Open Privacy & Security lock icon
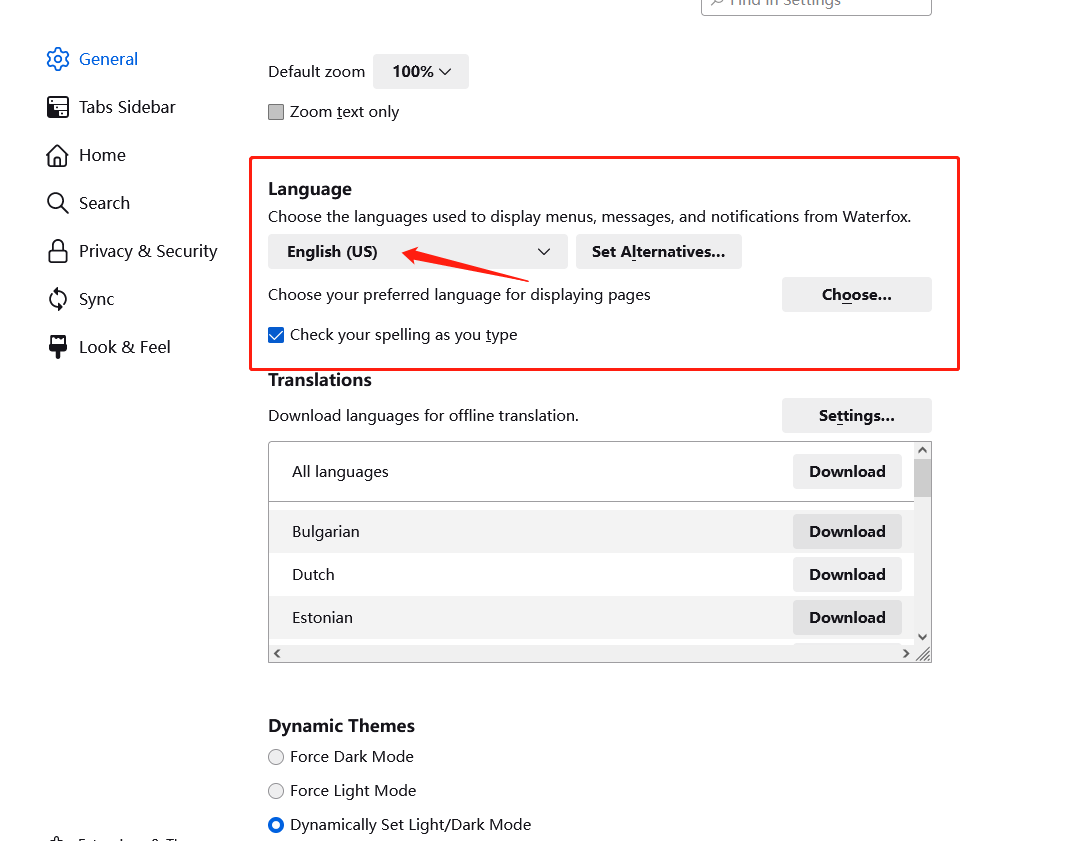Screen dimensions: 1081x841 (x=58, y=251)
